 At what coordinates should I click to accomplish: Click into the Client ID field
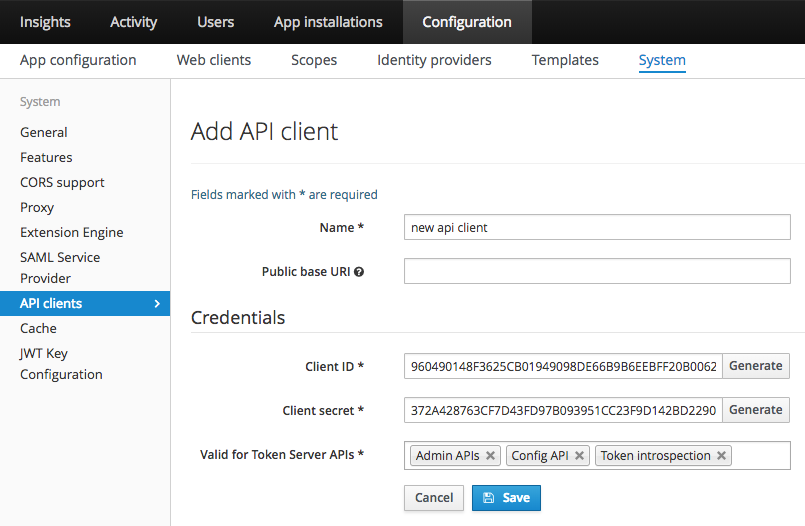click(x=563, y=366)
